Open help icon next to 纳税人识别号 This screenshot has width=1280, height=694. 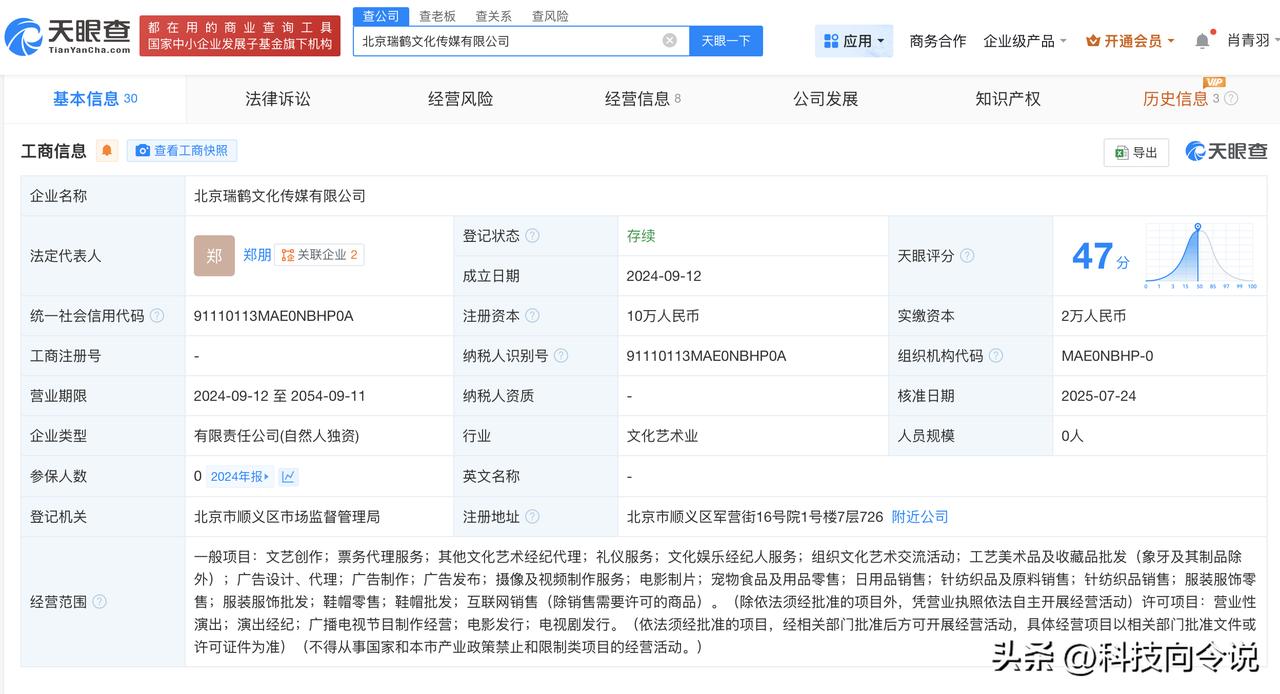click(x=561, y=356)
